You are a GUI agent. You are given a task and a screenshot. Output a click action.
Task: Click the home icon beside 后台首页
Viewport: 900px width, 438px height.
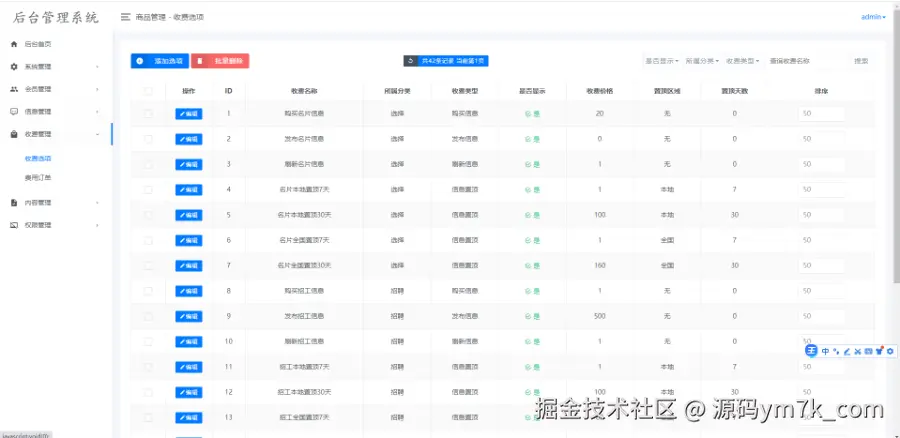(x=14, y=44)
